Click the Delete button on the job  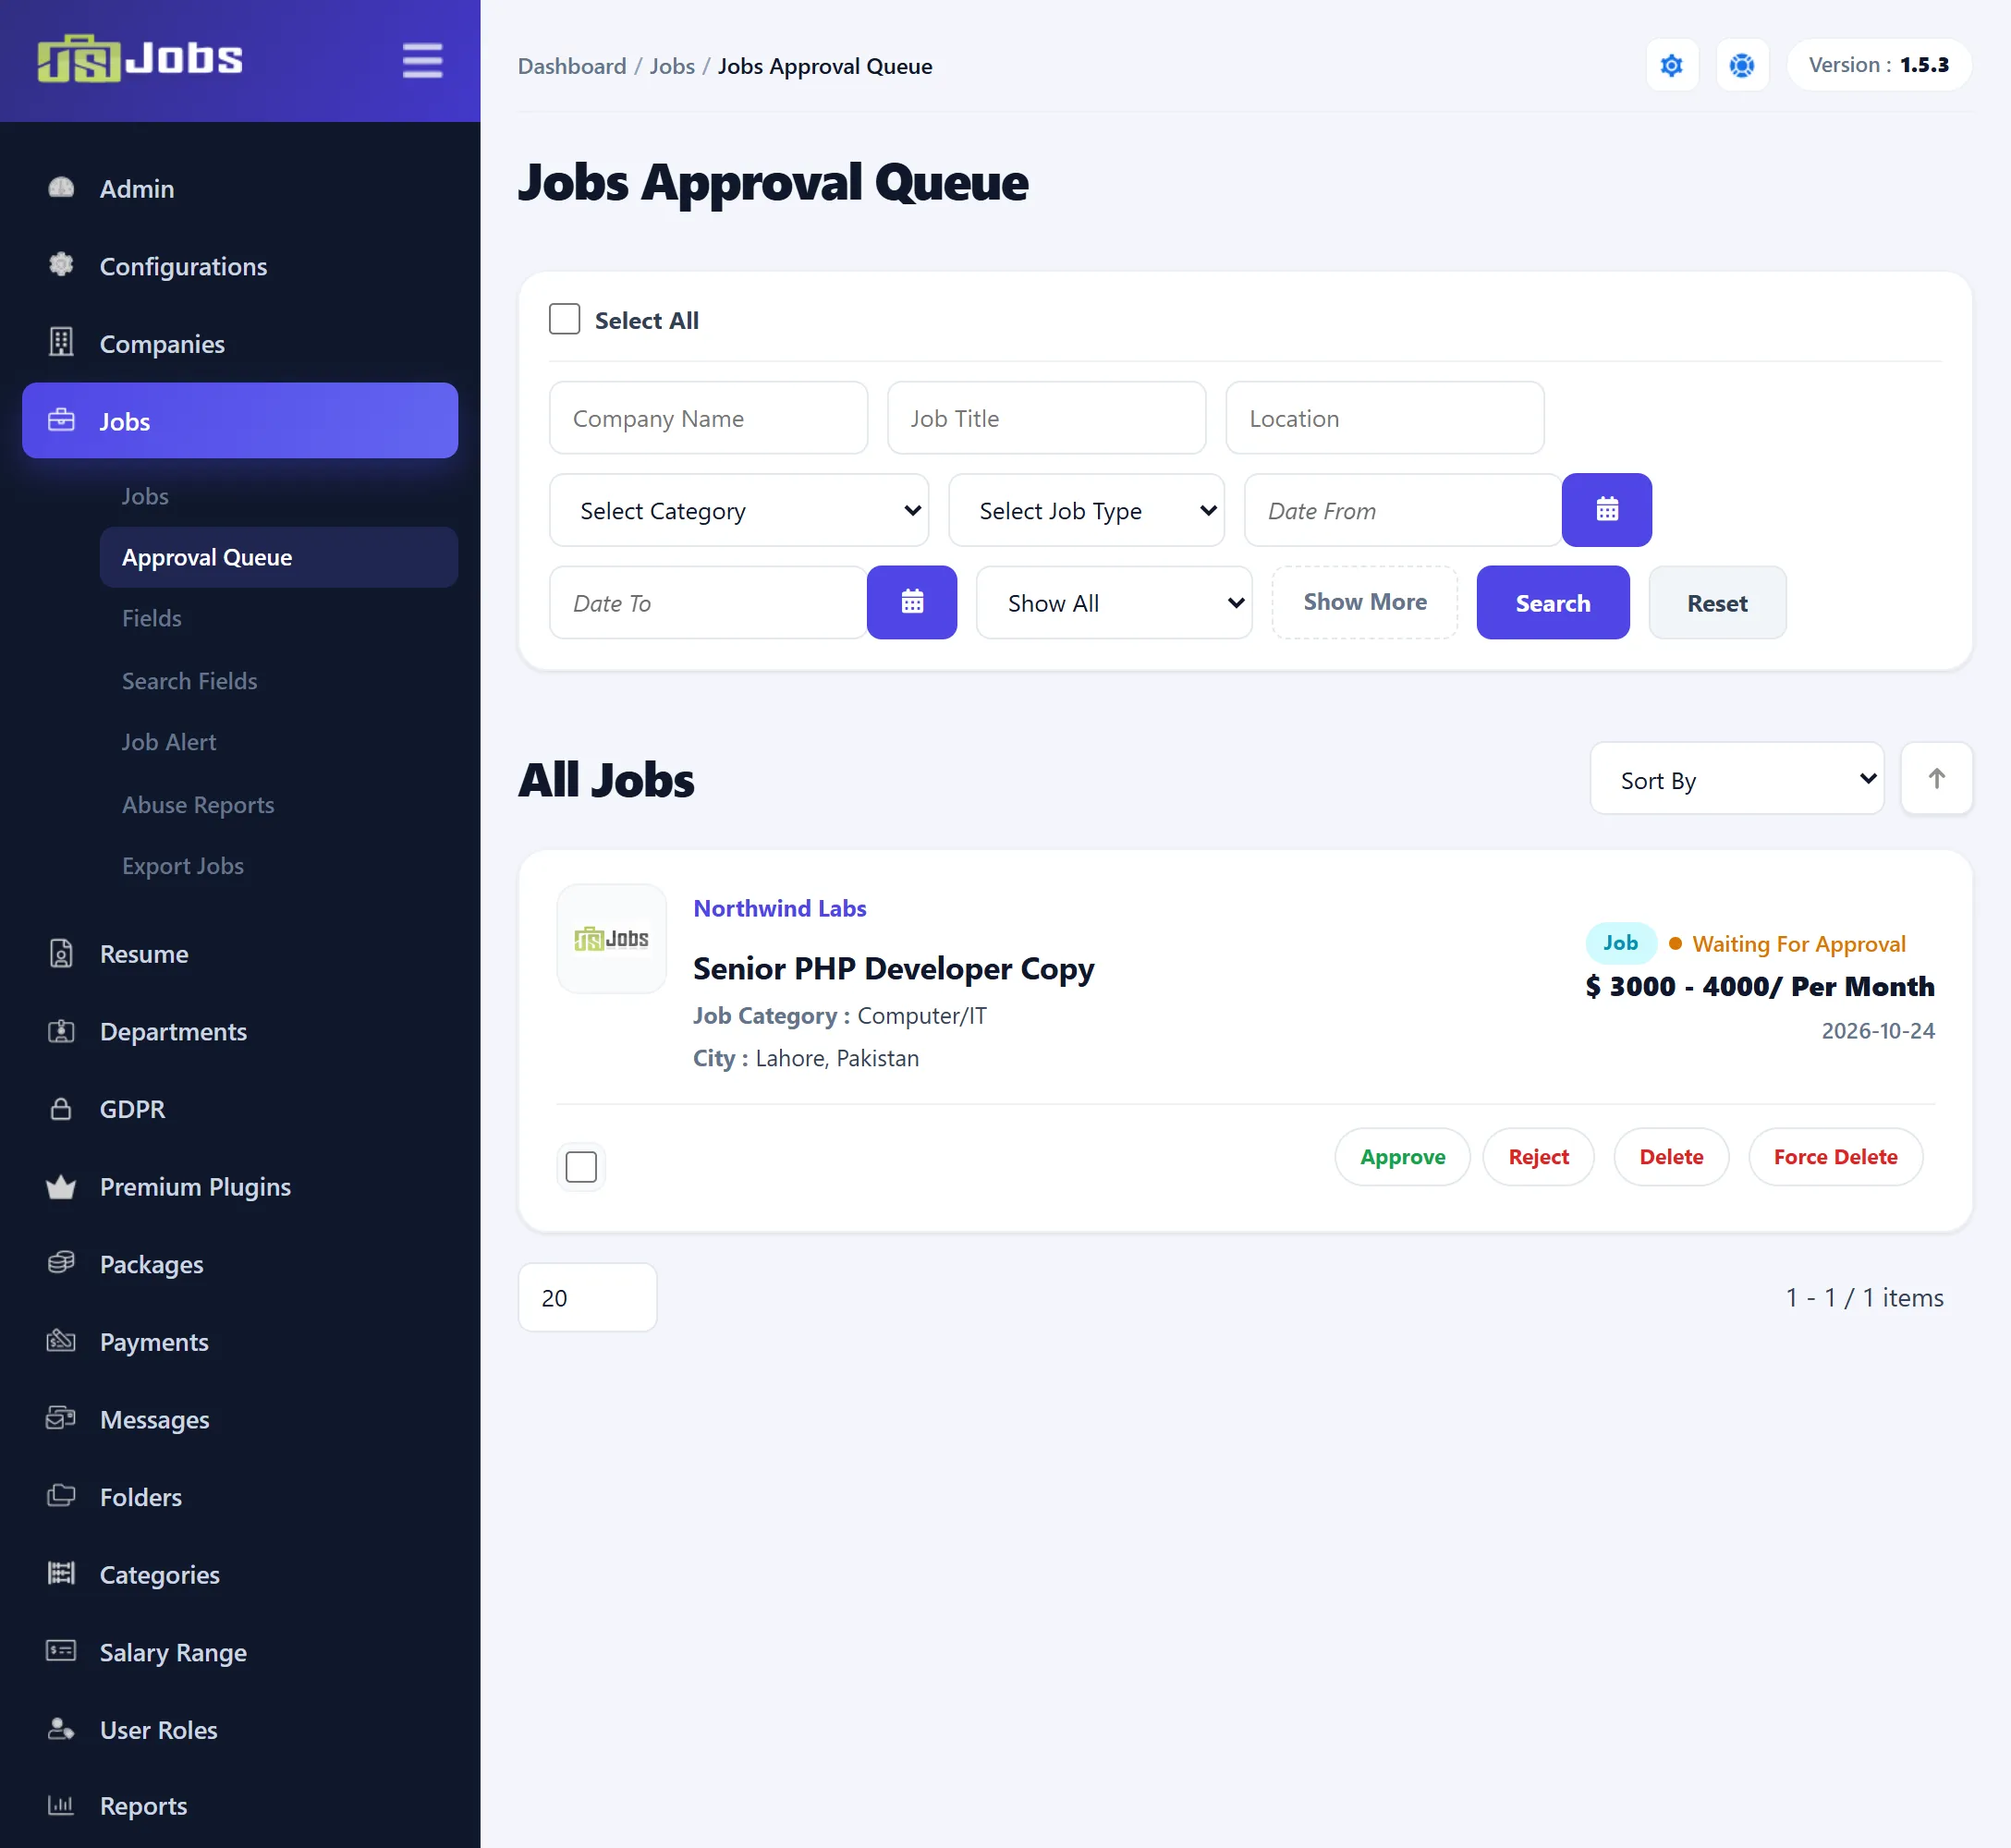click(1670, 1156)
